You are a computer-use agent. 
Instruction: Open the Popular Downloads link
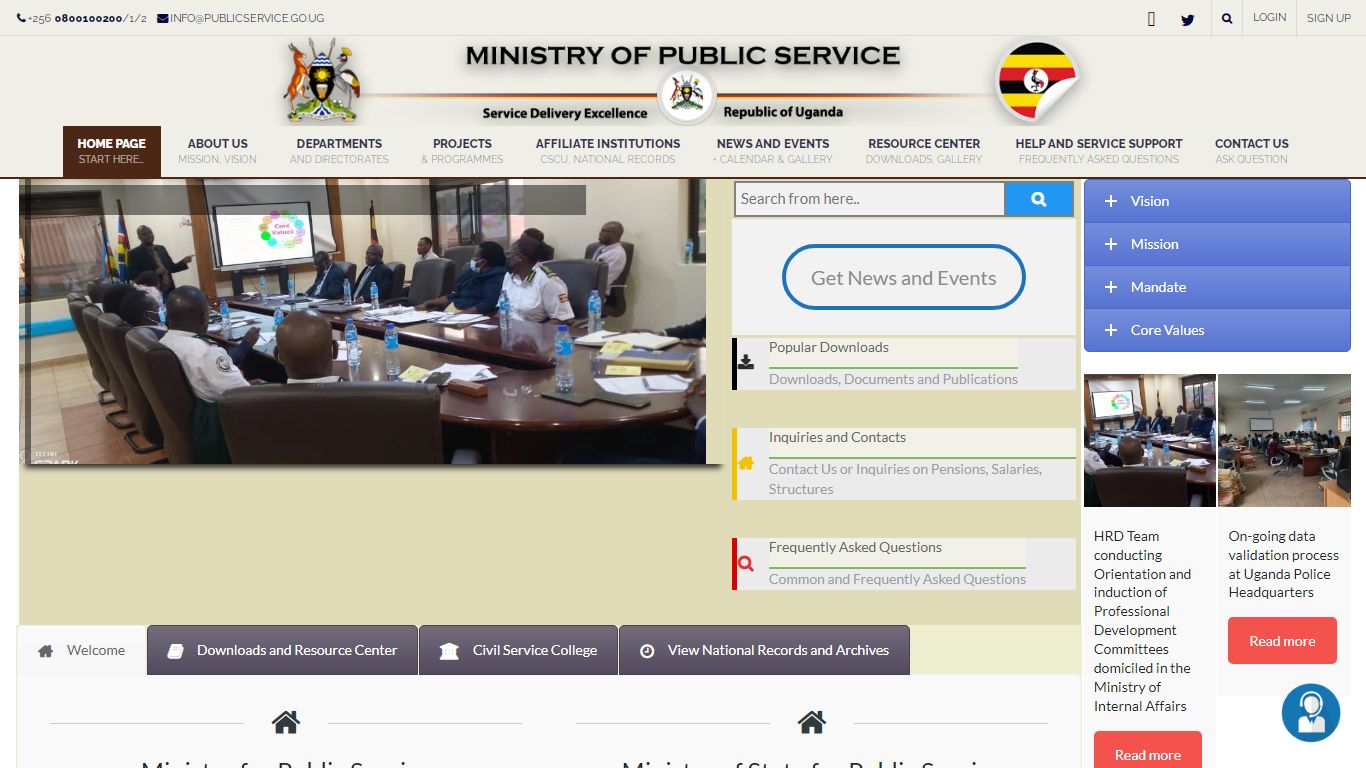(x=829, y=347)
